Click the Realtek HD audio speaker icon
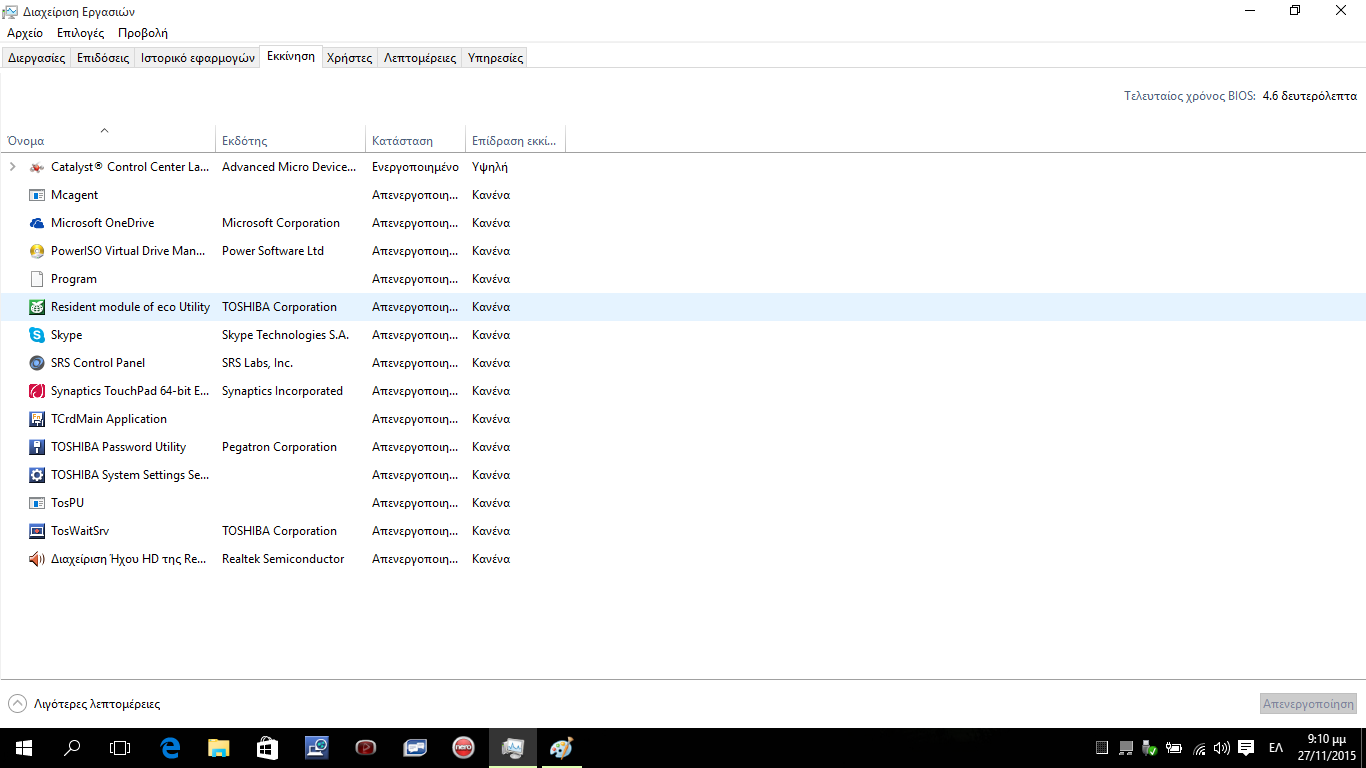1366x768 pixels. pos(37,559)
